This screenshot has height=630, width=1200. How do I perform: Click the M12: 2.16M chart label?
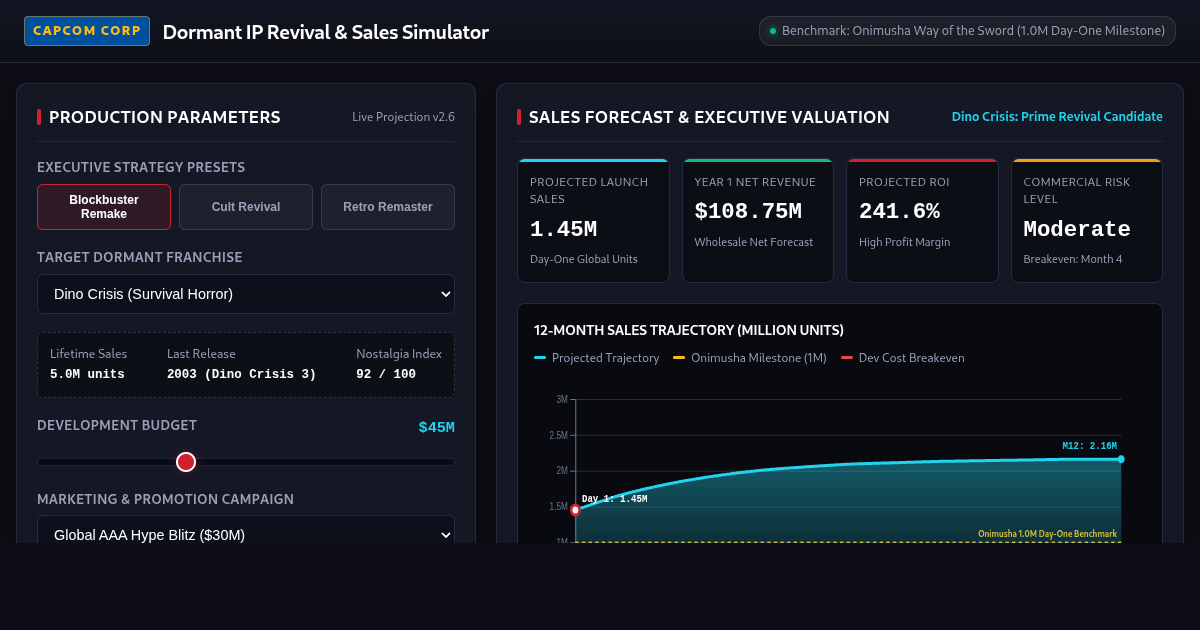pyautogui.click(x=1089, y=446)
